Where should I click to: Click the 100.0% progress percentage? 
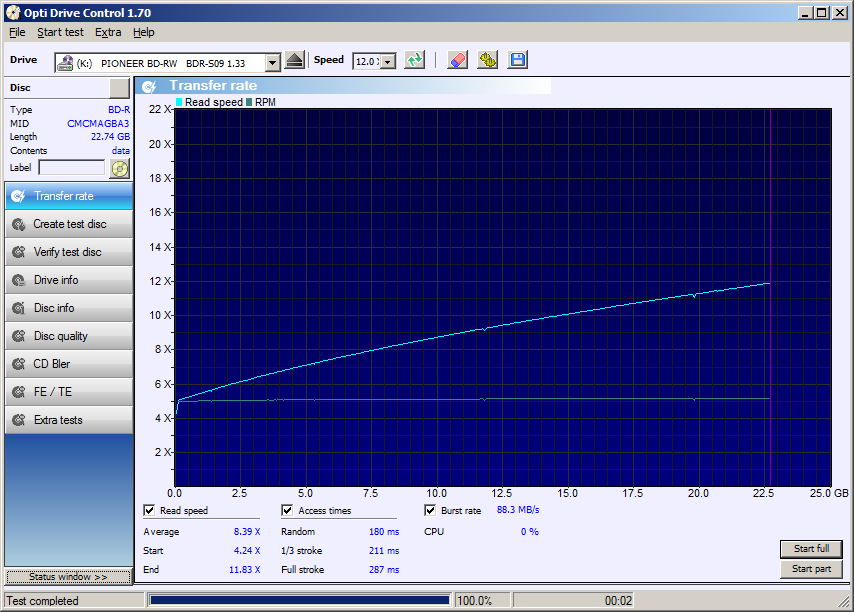(x=474, y=601)
